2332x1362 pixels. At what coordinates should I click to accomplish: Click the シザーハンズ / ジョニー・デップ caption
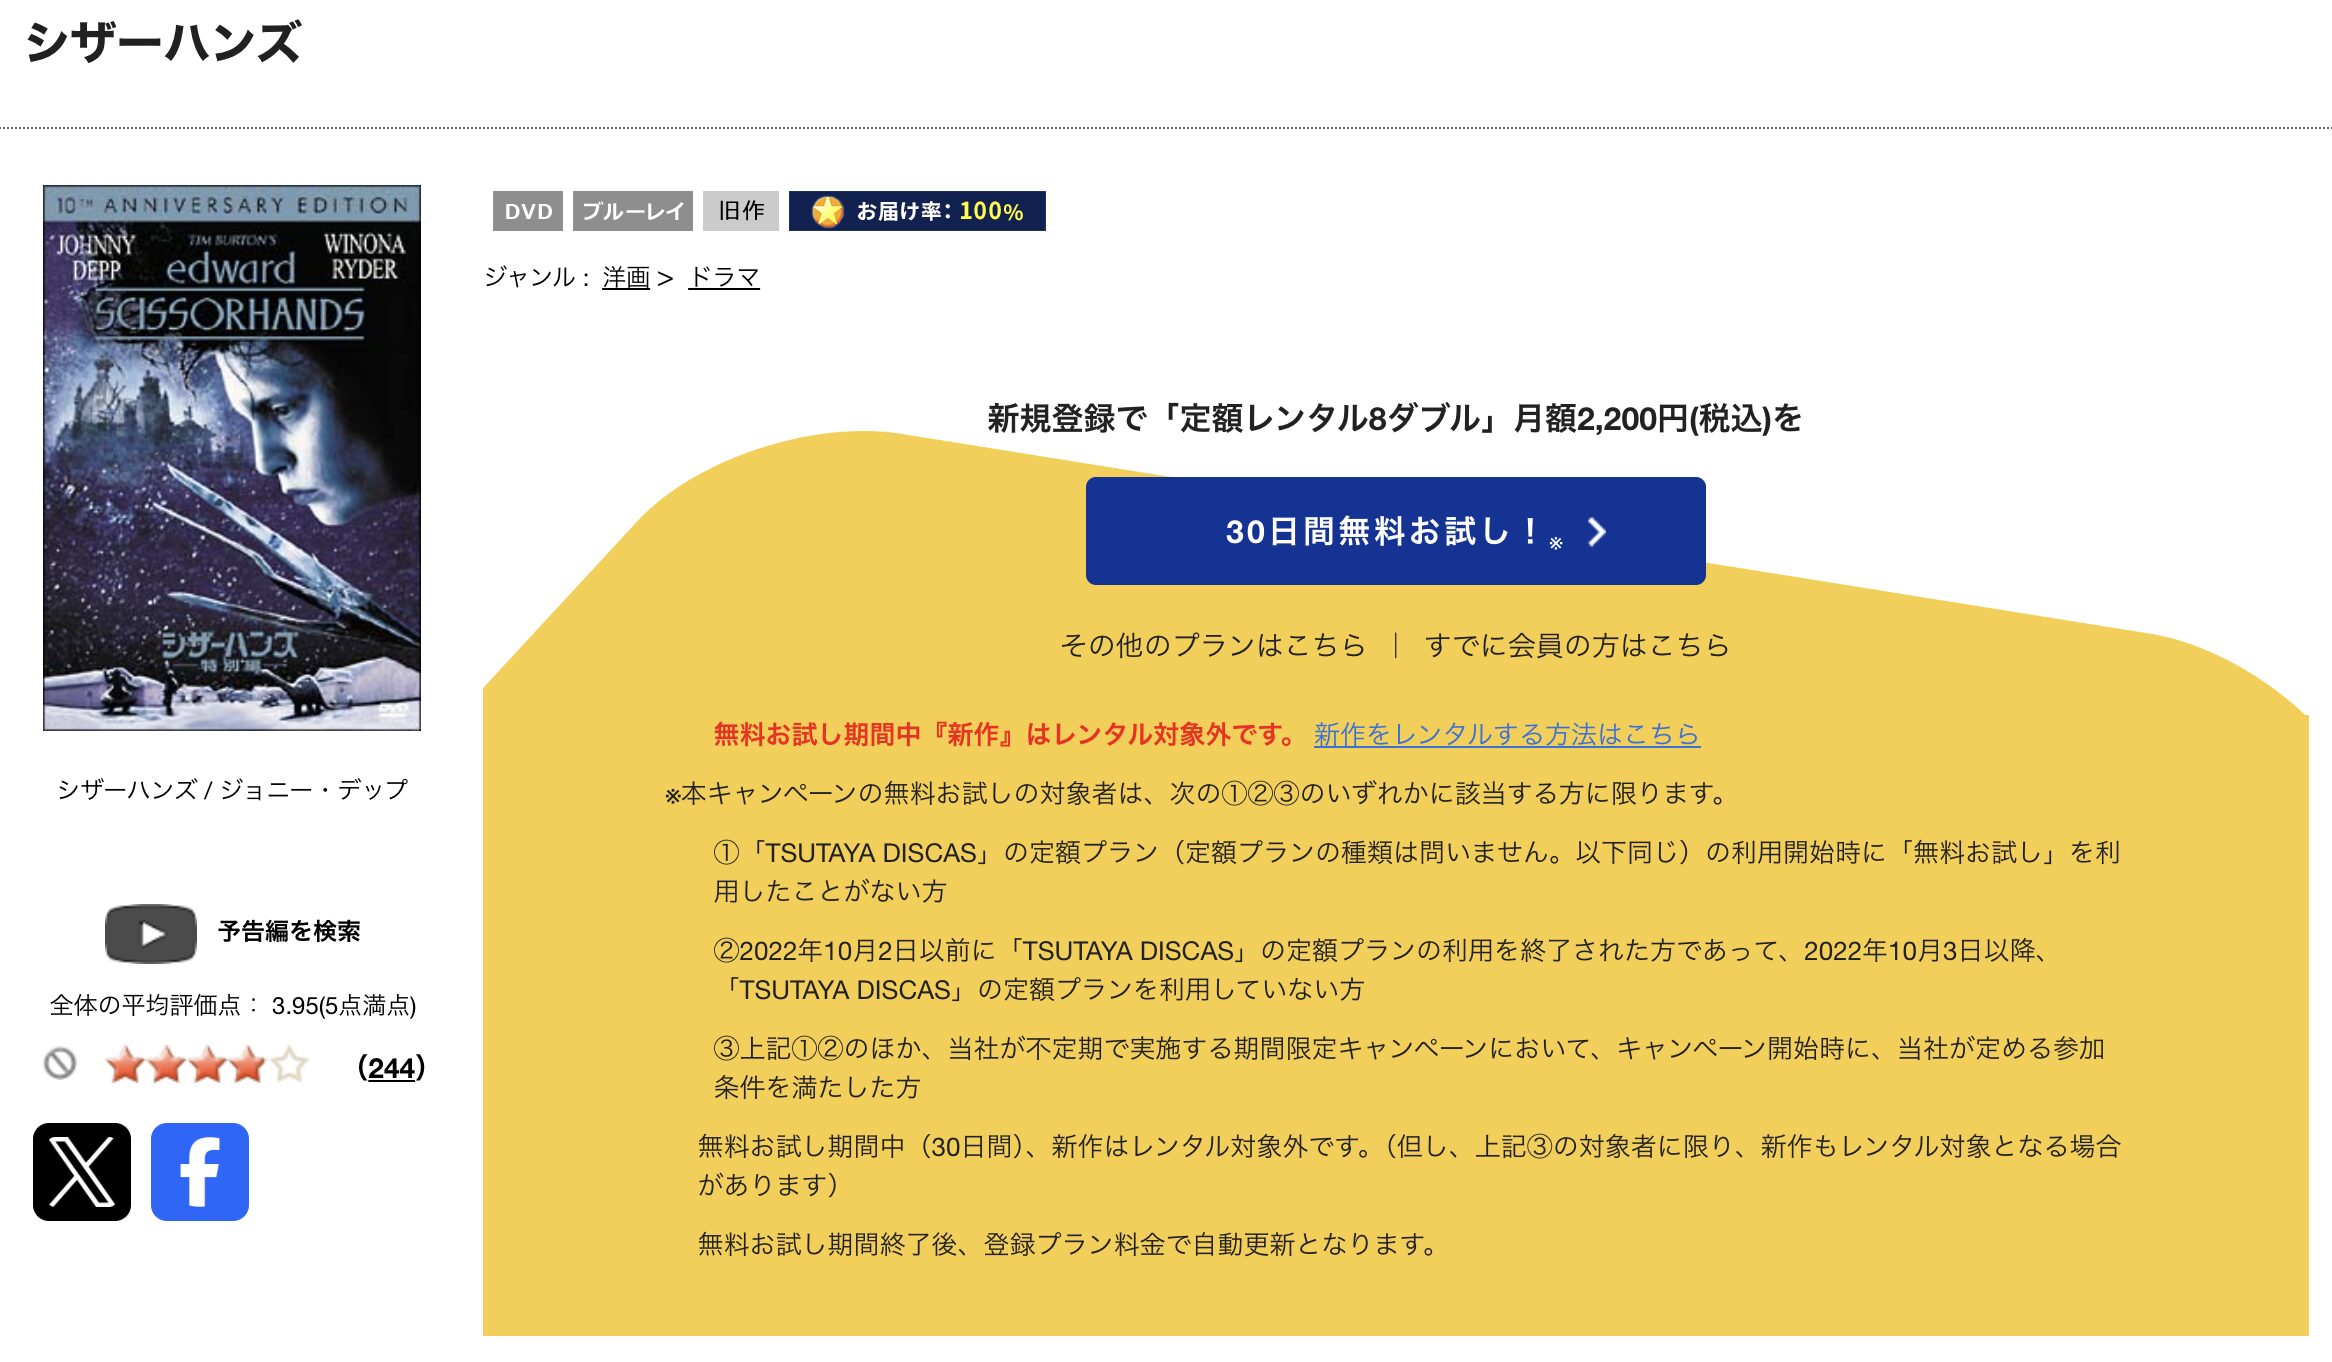point(232,789)
